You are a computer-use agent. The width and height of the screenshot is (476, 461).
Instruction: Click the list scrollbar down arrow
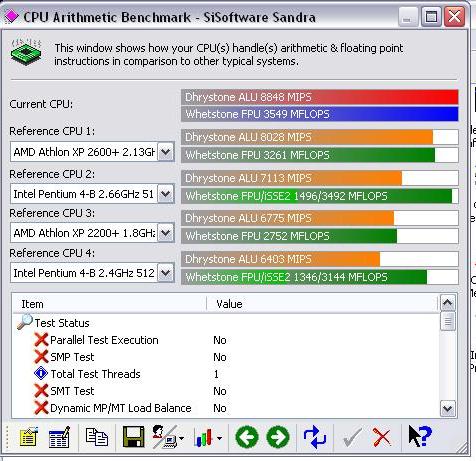(447, 408)
